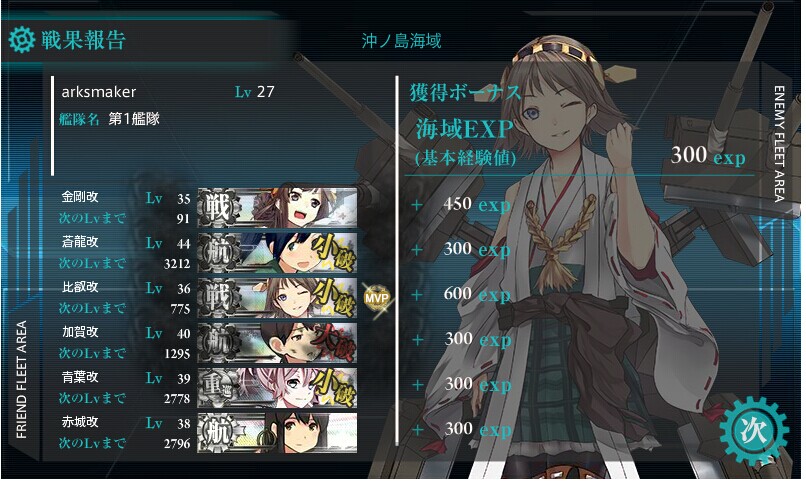The height and width of the screenshot is (482, 806).
Task: Click the gear icon beside 戦果報告
Action: click(x=22, y=40)
